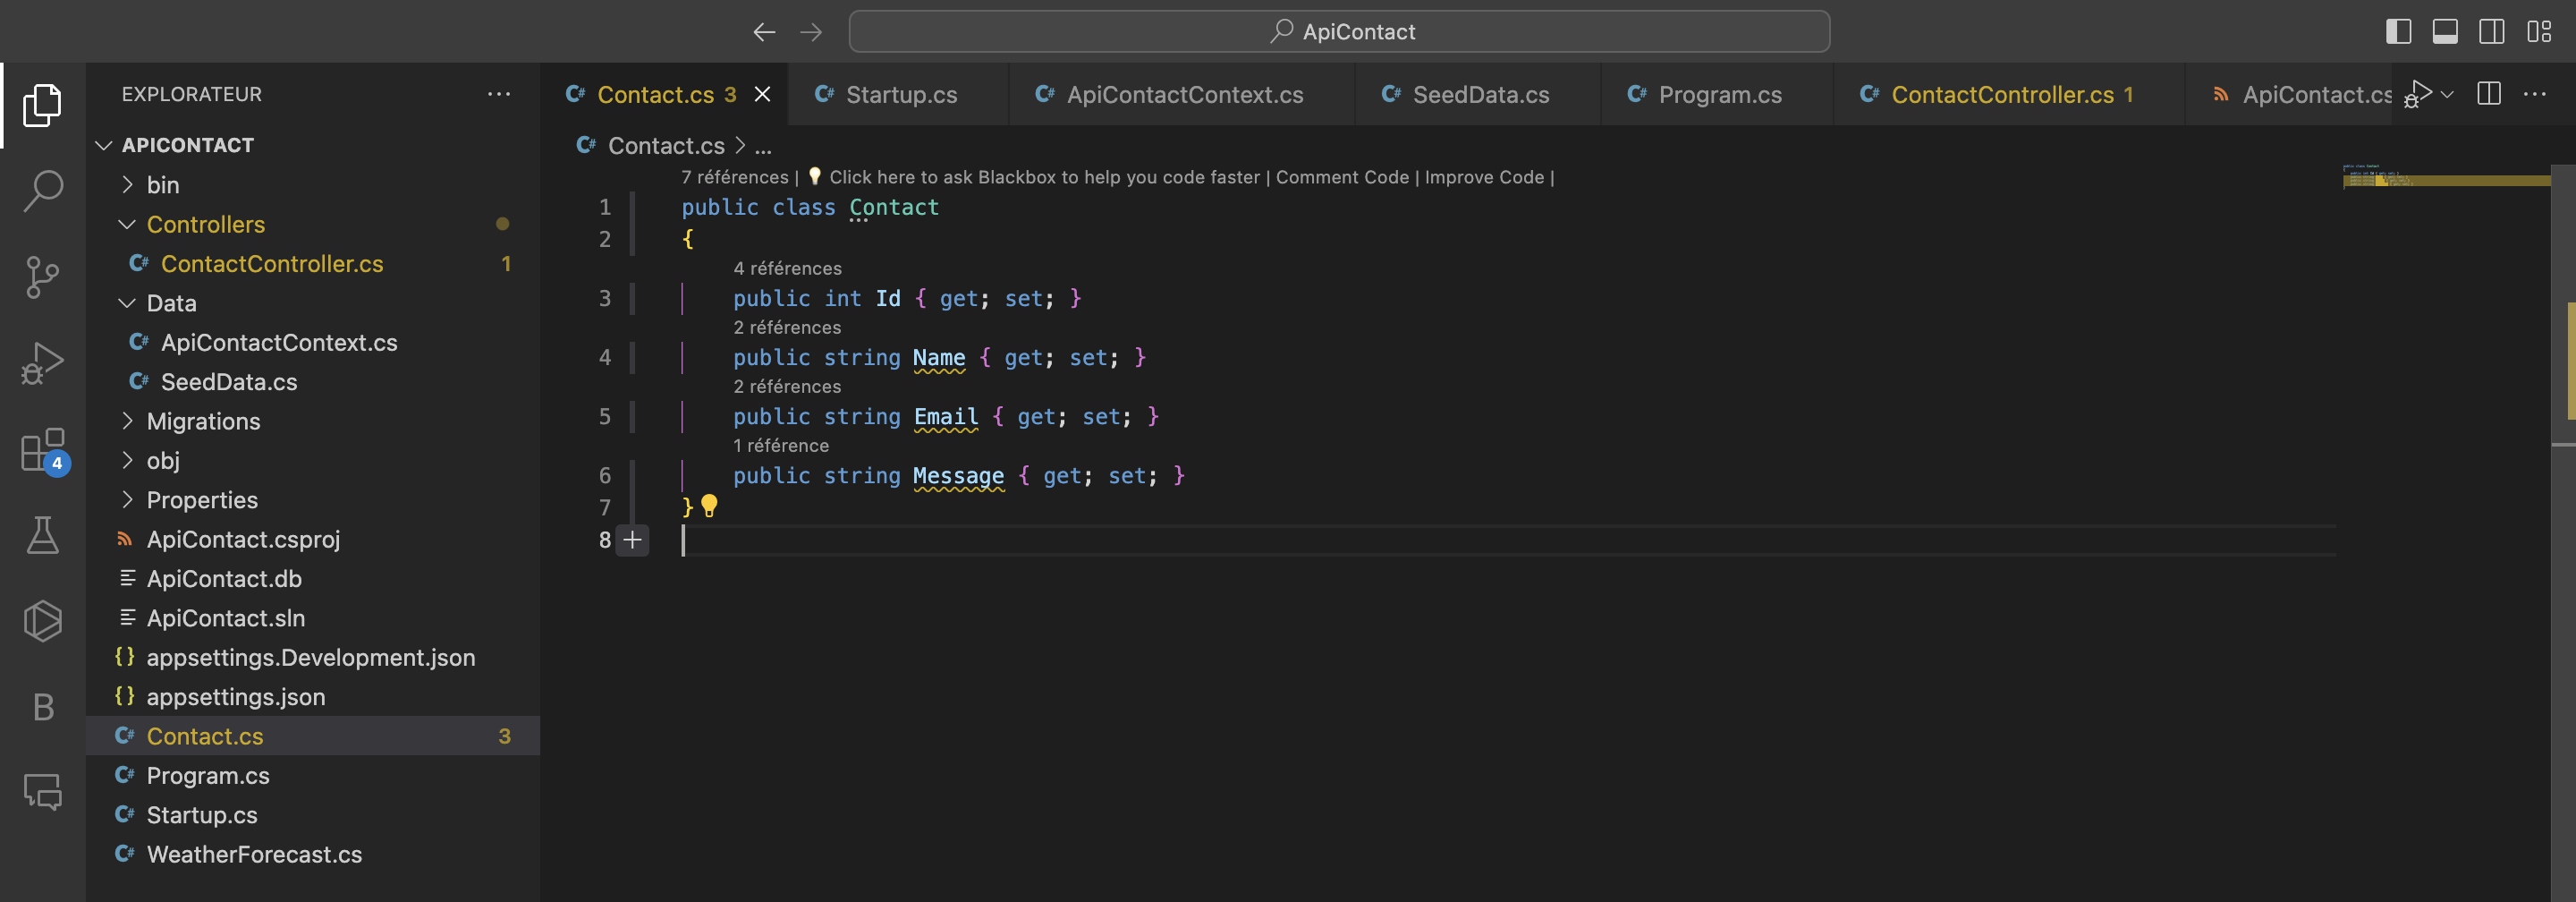The image size is (2576, 902).
Task: Open Explorer Views and More Actions ellipsis
Action: pyautogui.click(x=499, y=94)
